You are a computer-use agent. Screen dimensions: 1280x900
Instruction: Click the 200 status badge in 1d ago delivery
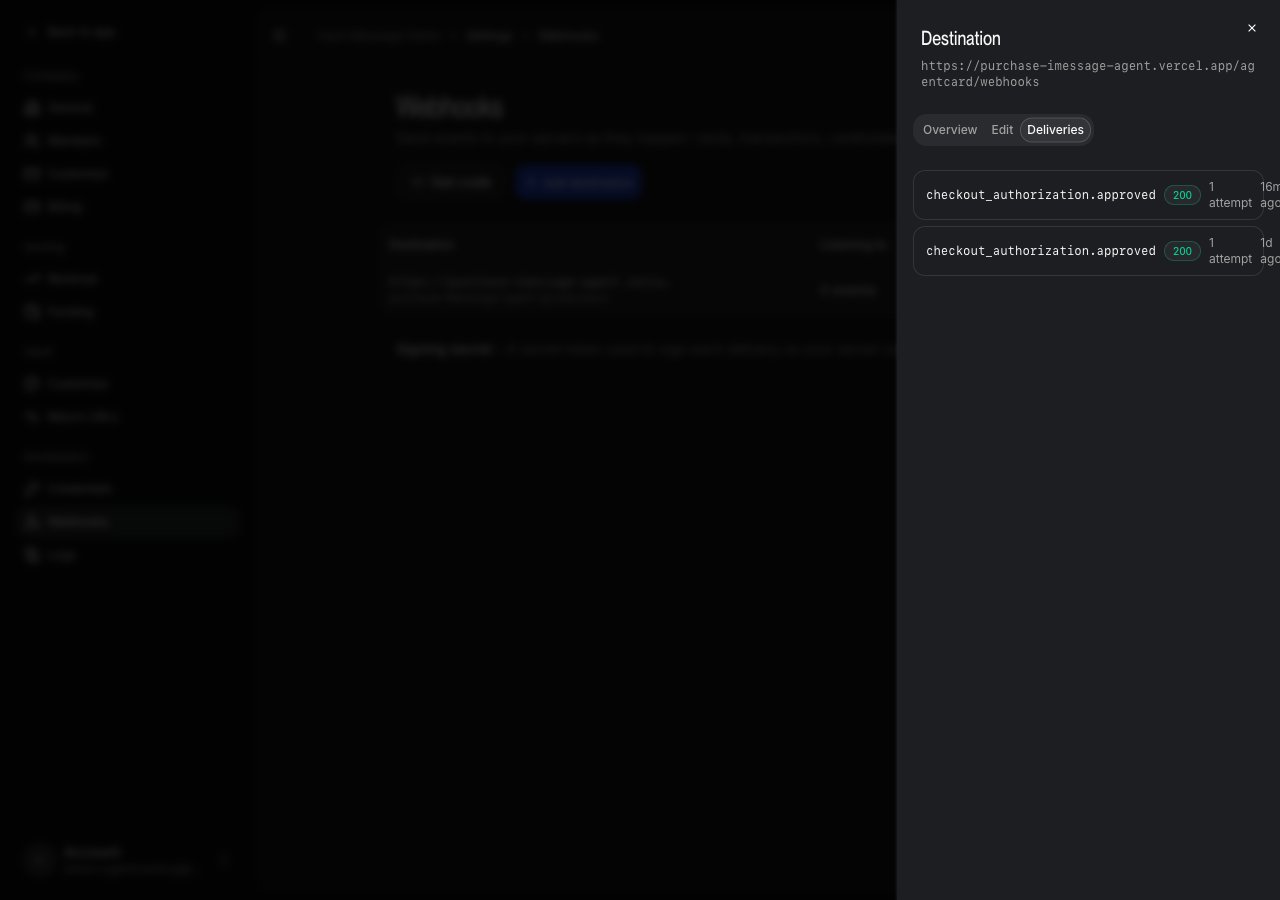(x=1182, y=251)
